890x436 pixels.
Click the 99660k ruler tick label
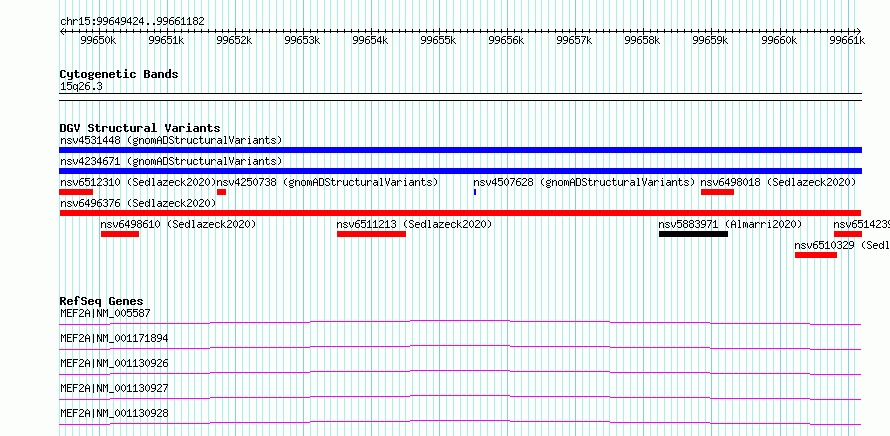[779, 40]
